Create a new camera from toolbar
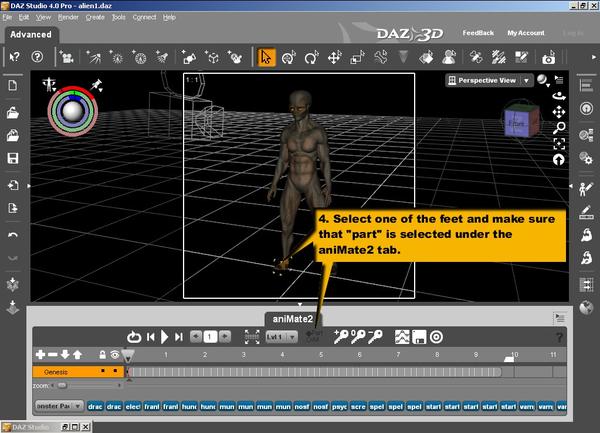Screen dimensions: 600x433 tap(67, 57)
